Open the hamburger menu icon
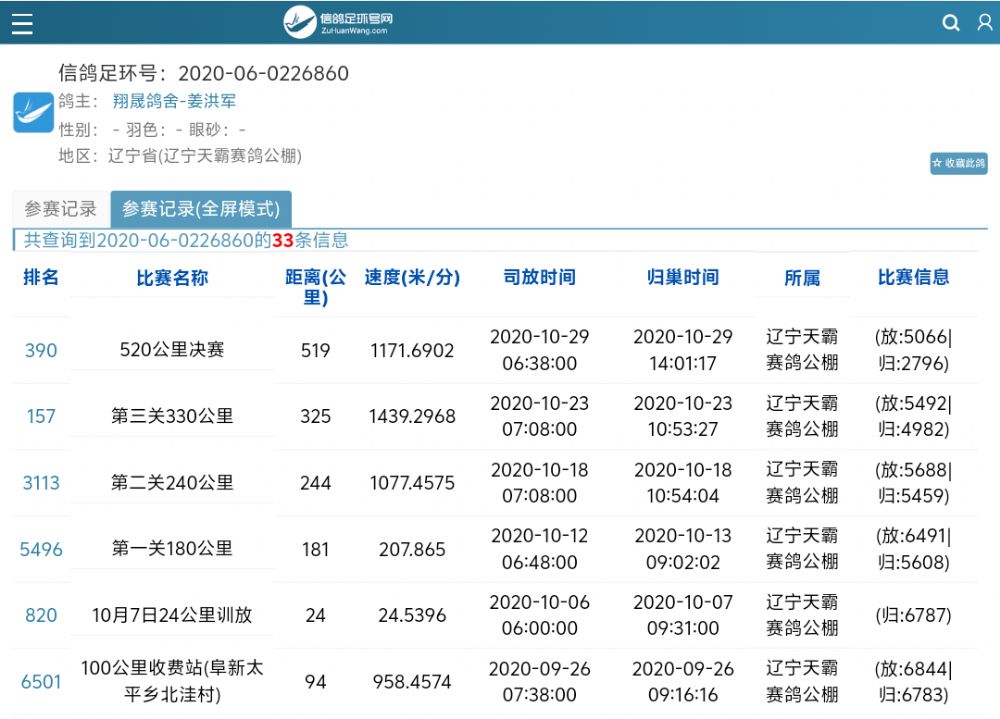1000x719 pixels. [22, 23]
